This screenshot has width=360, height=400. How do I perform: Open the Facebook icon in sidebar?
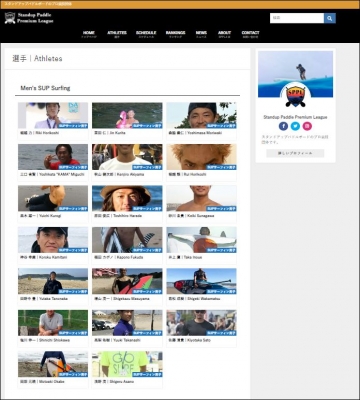coord(283,126)
